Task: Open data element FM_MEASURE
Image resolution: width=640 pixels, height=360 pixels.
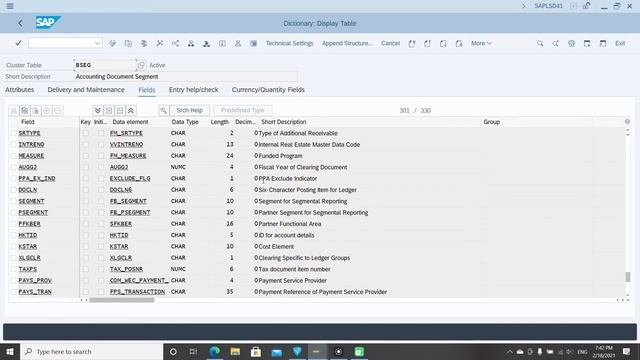Action: [128, 156]
